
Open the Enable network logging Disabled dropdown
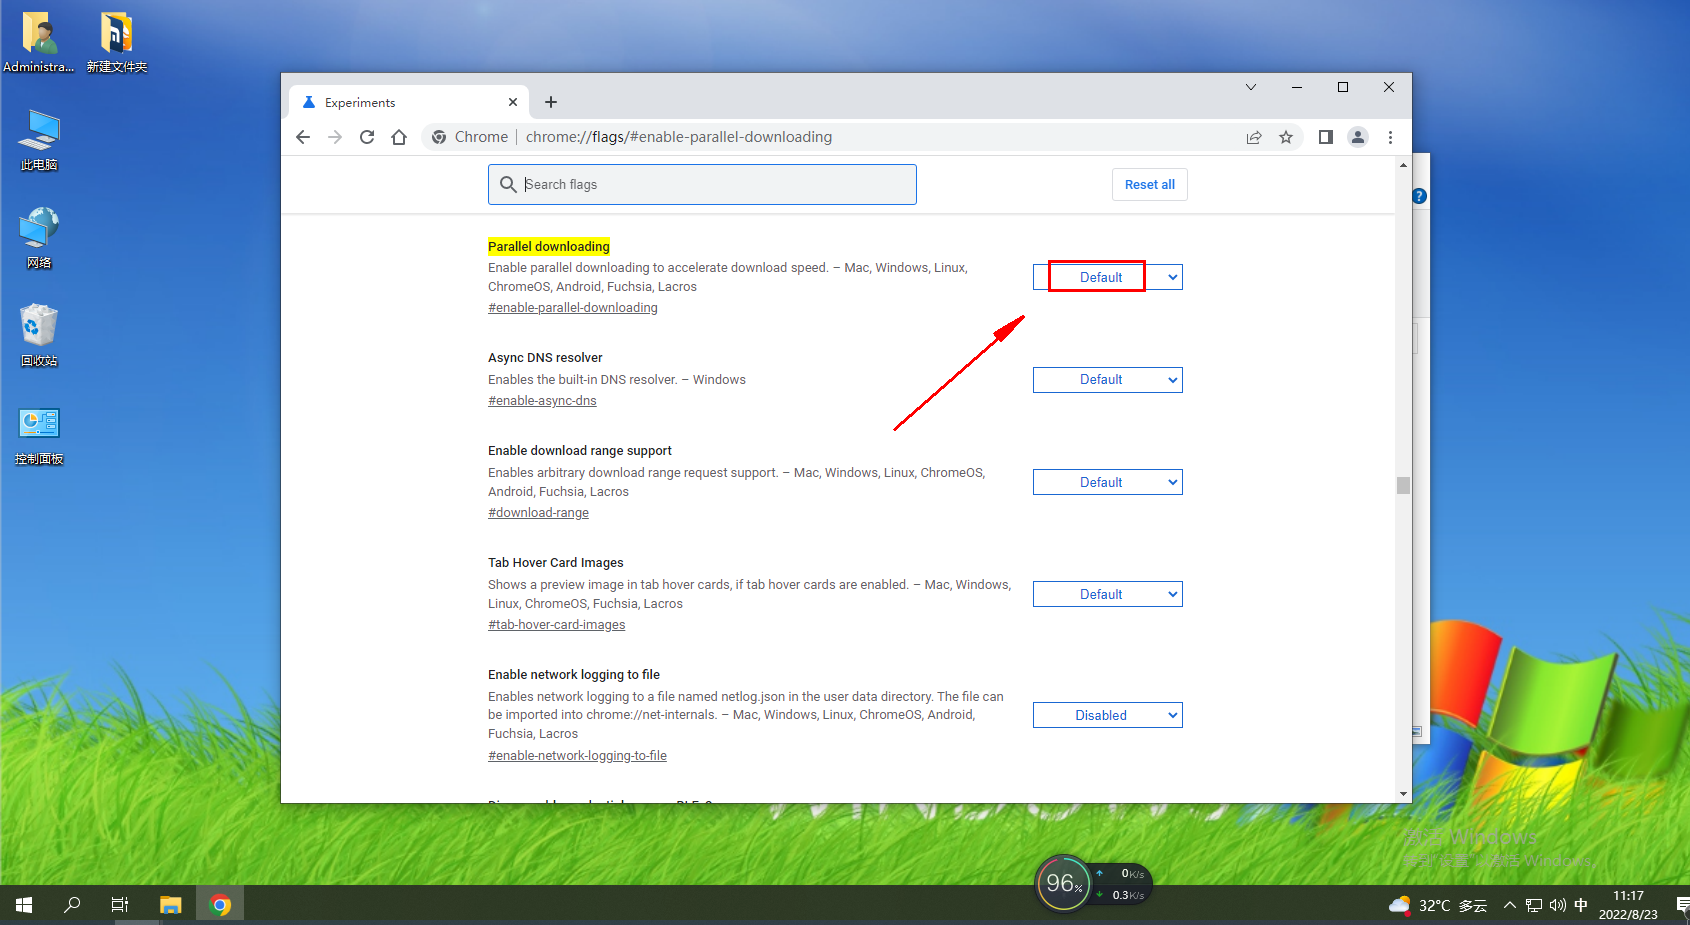(x=1108, y=715)
